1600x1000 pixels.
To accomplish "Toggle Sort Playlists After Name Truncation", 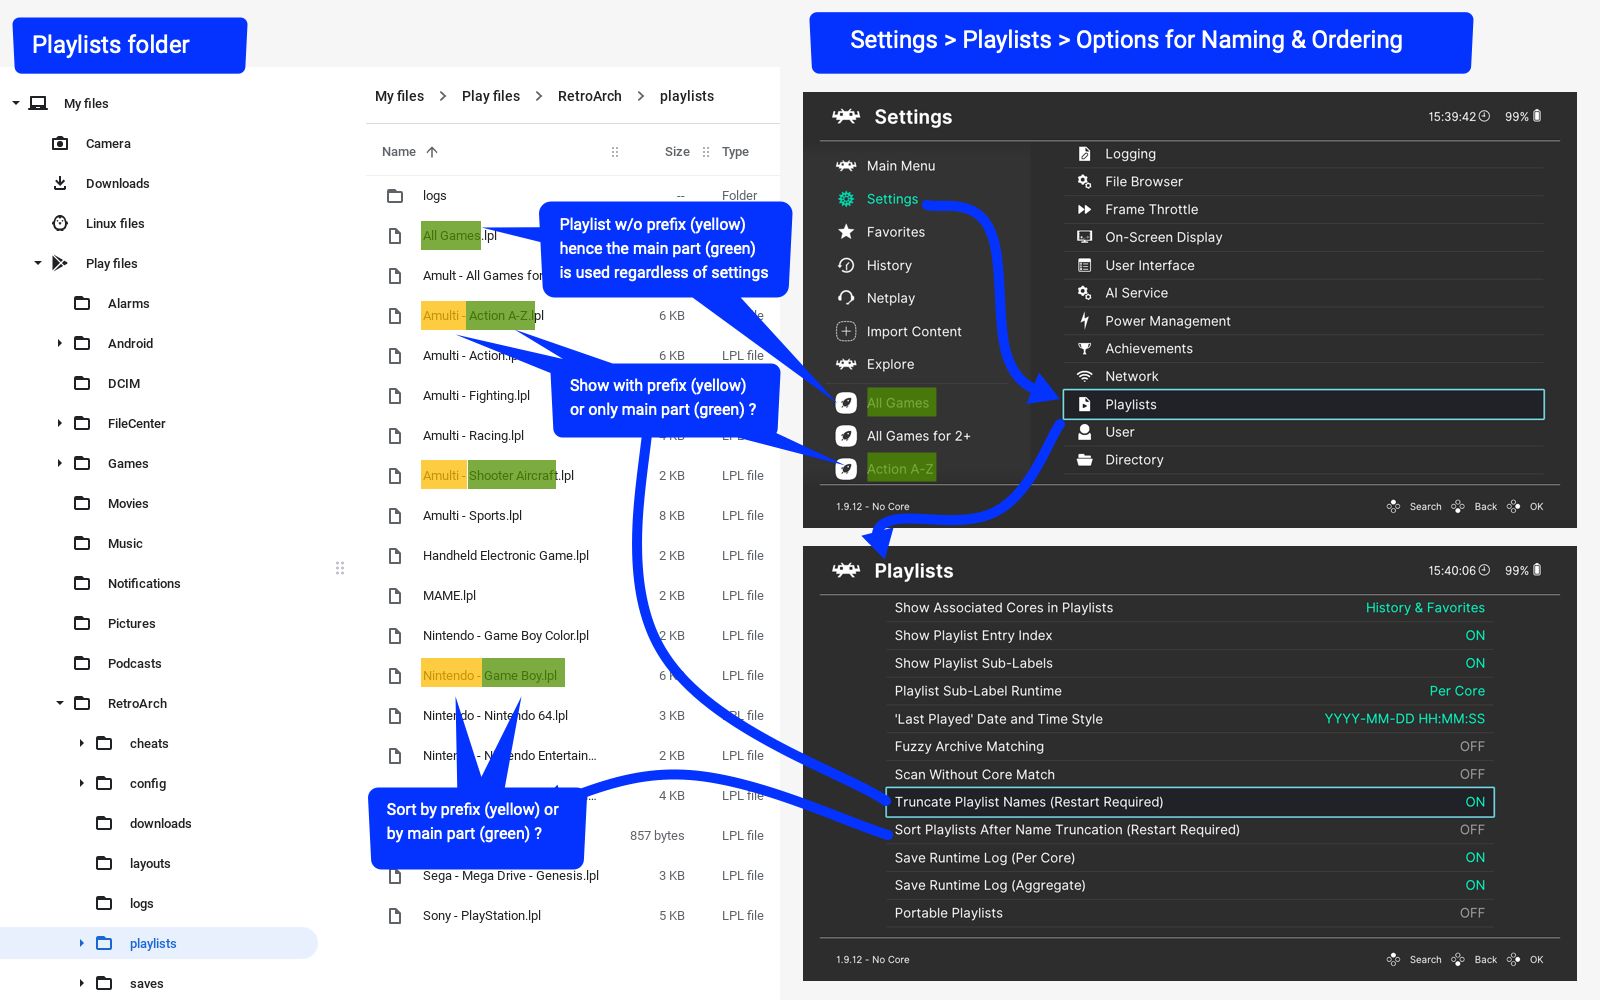I will (1190, 830).
